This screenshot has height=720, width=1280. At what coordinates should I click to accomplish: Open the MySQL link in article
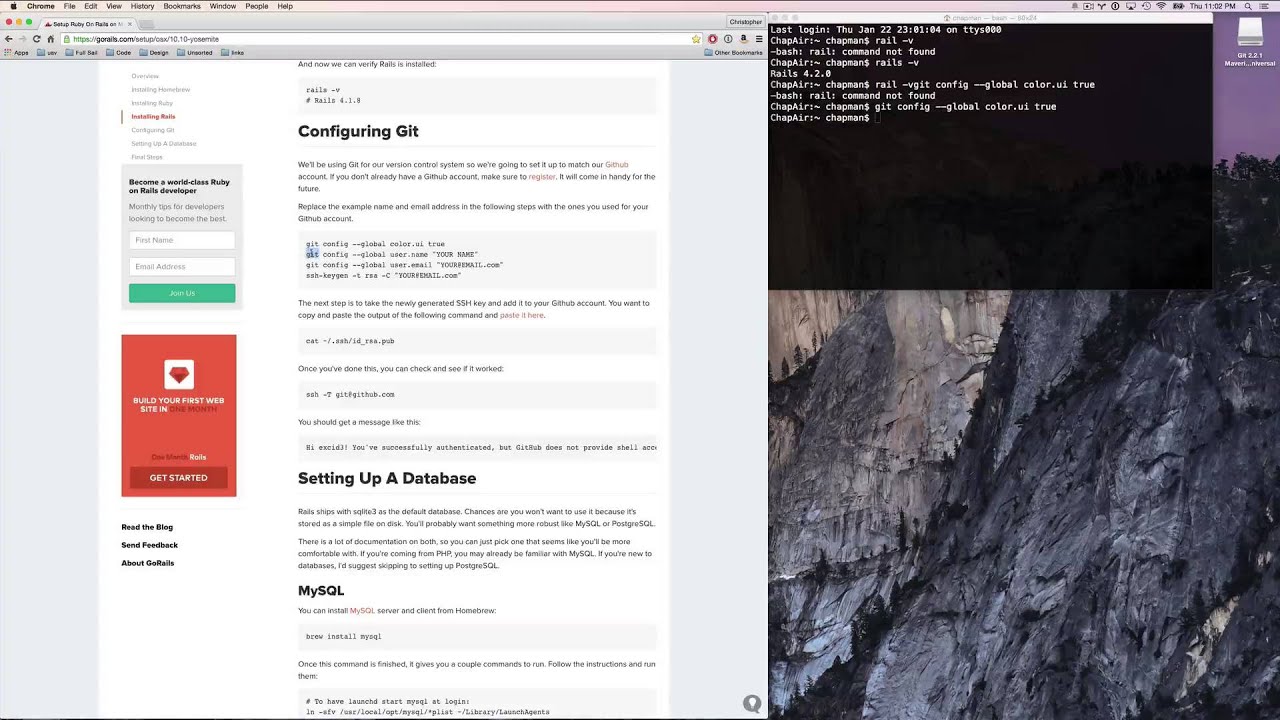362,610
